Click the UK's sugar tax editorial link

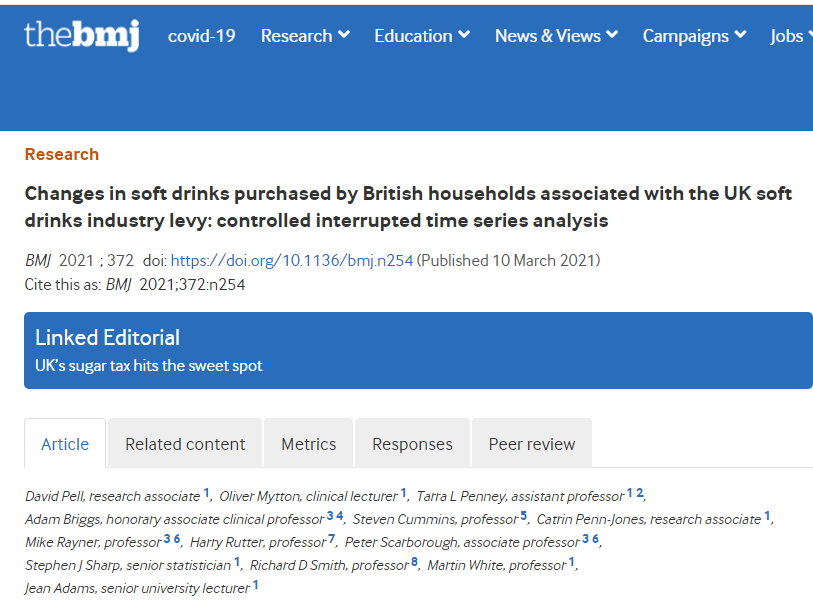(149, 366)
